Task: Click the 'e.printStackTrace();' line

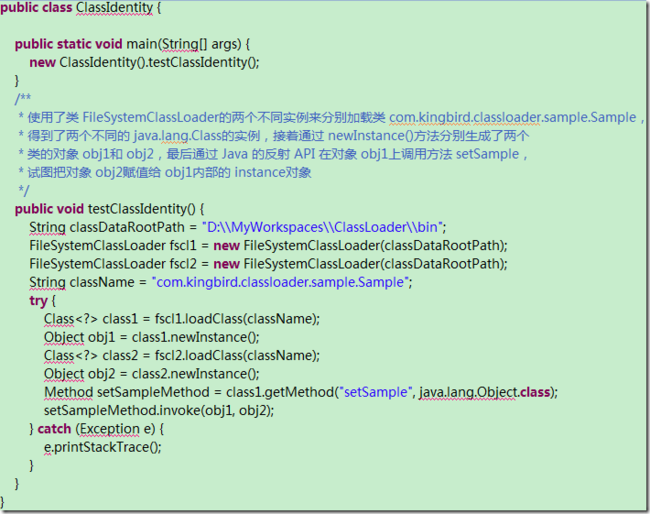Action: 103,447
